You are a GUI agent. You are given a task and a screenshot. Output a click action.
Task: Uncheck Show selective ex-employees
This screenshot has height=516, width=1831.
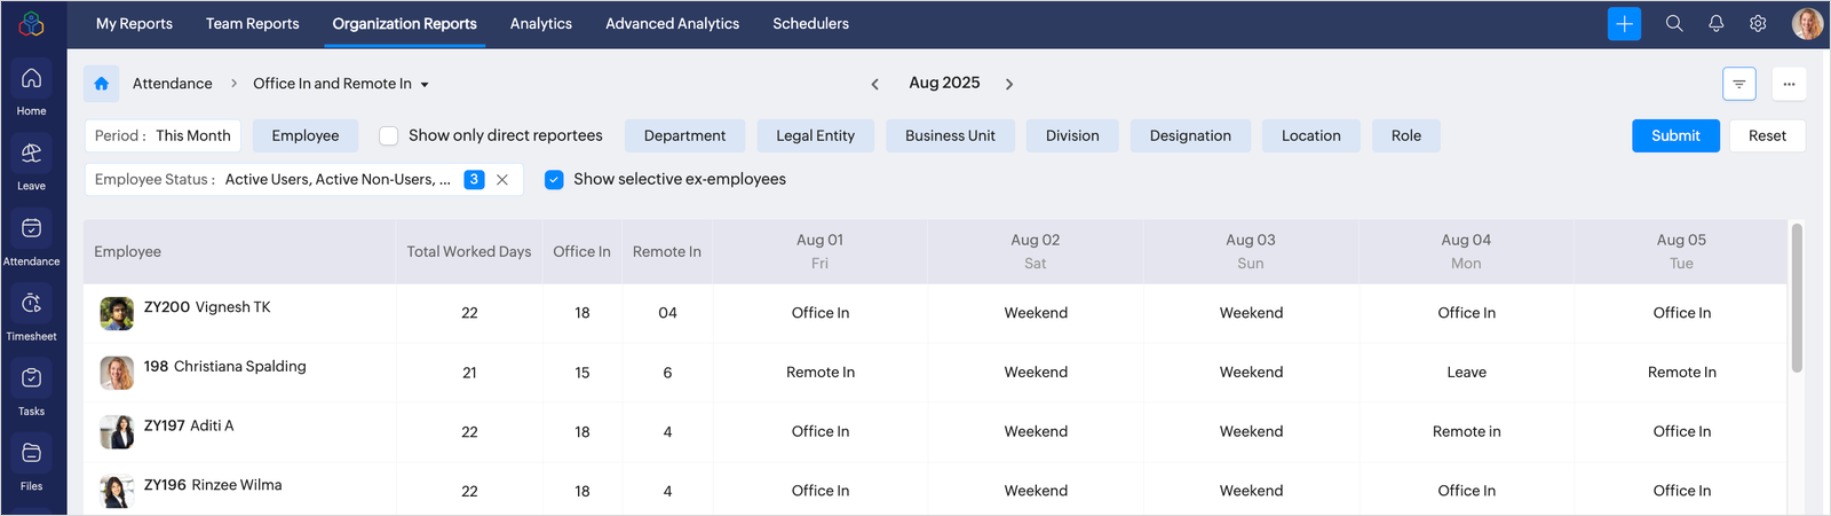tap(554, 180)
